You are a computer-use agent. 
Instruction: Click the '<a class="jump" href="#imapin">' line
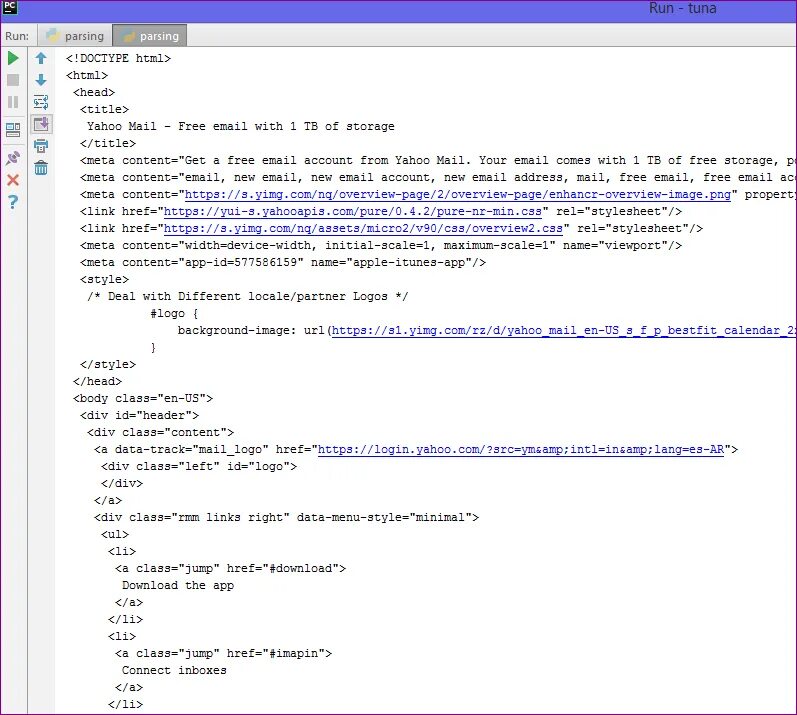[224, 654]
